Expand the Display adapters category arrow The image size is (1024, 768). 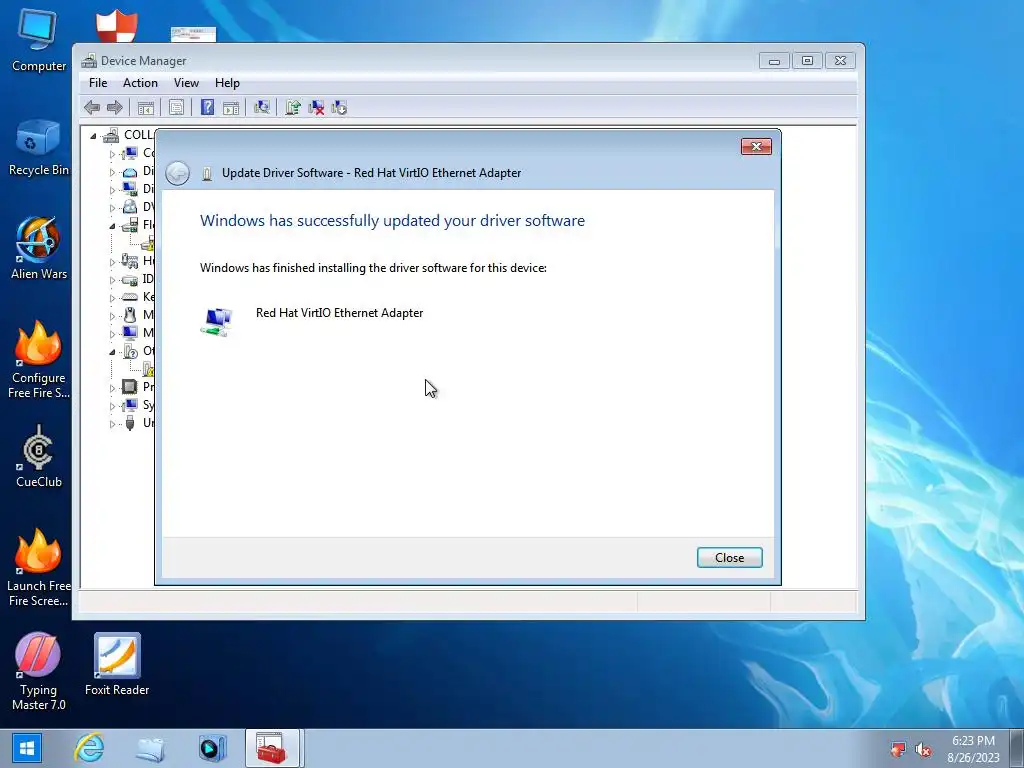pyautogui.click(x=112, y=190)
